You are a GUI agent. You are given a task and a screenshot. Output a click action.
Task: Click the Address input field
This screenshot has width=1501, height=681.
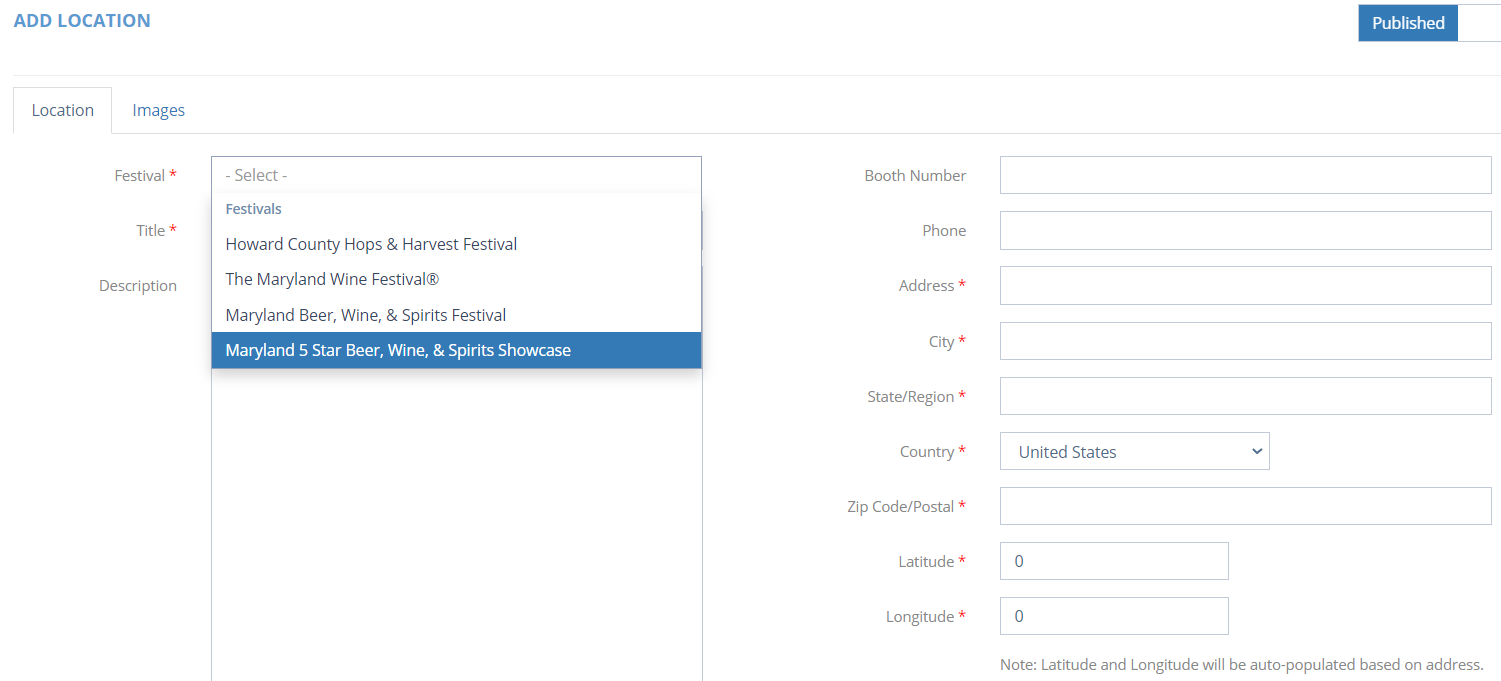click(1245, 285)
